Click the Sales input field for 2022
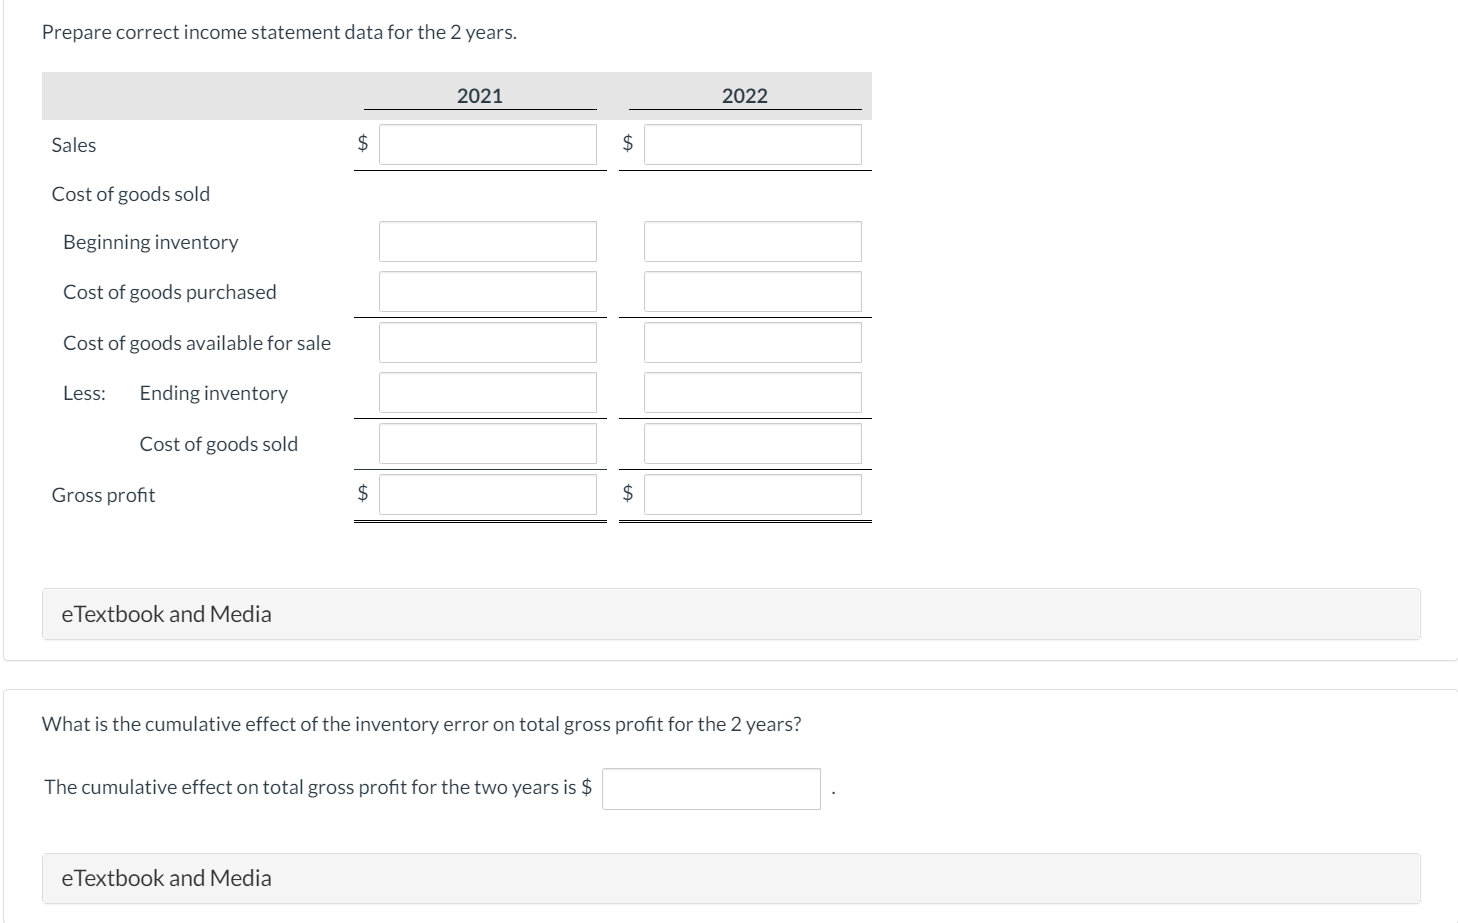Screen dimensions: 1458x923 click(753, 143)
